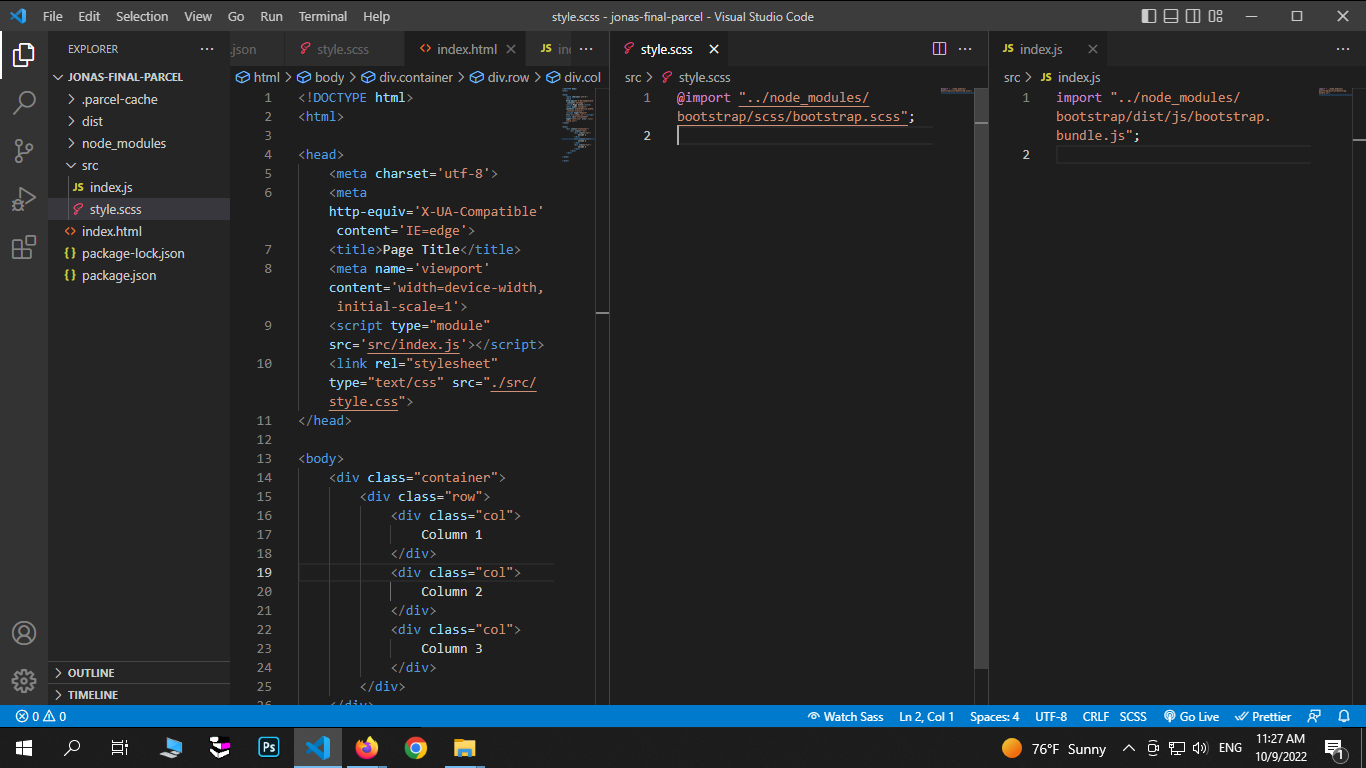Collapse the src folder
Image resolution: width=1366 pixels, height=768 pixels.
coord(90,165)
